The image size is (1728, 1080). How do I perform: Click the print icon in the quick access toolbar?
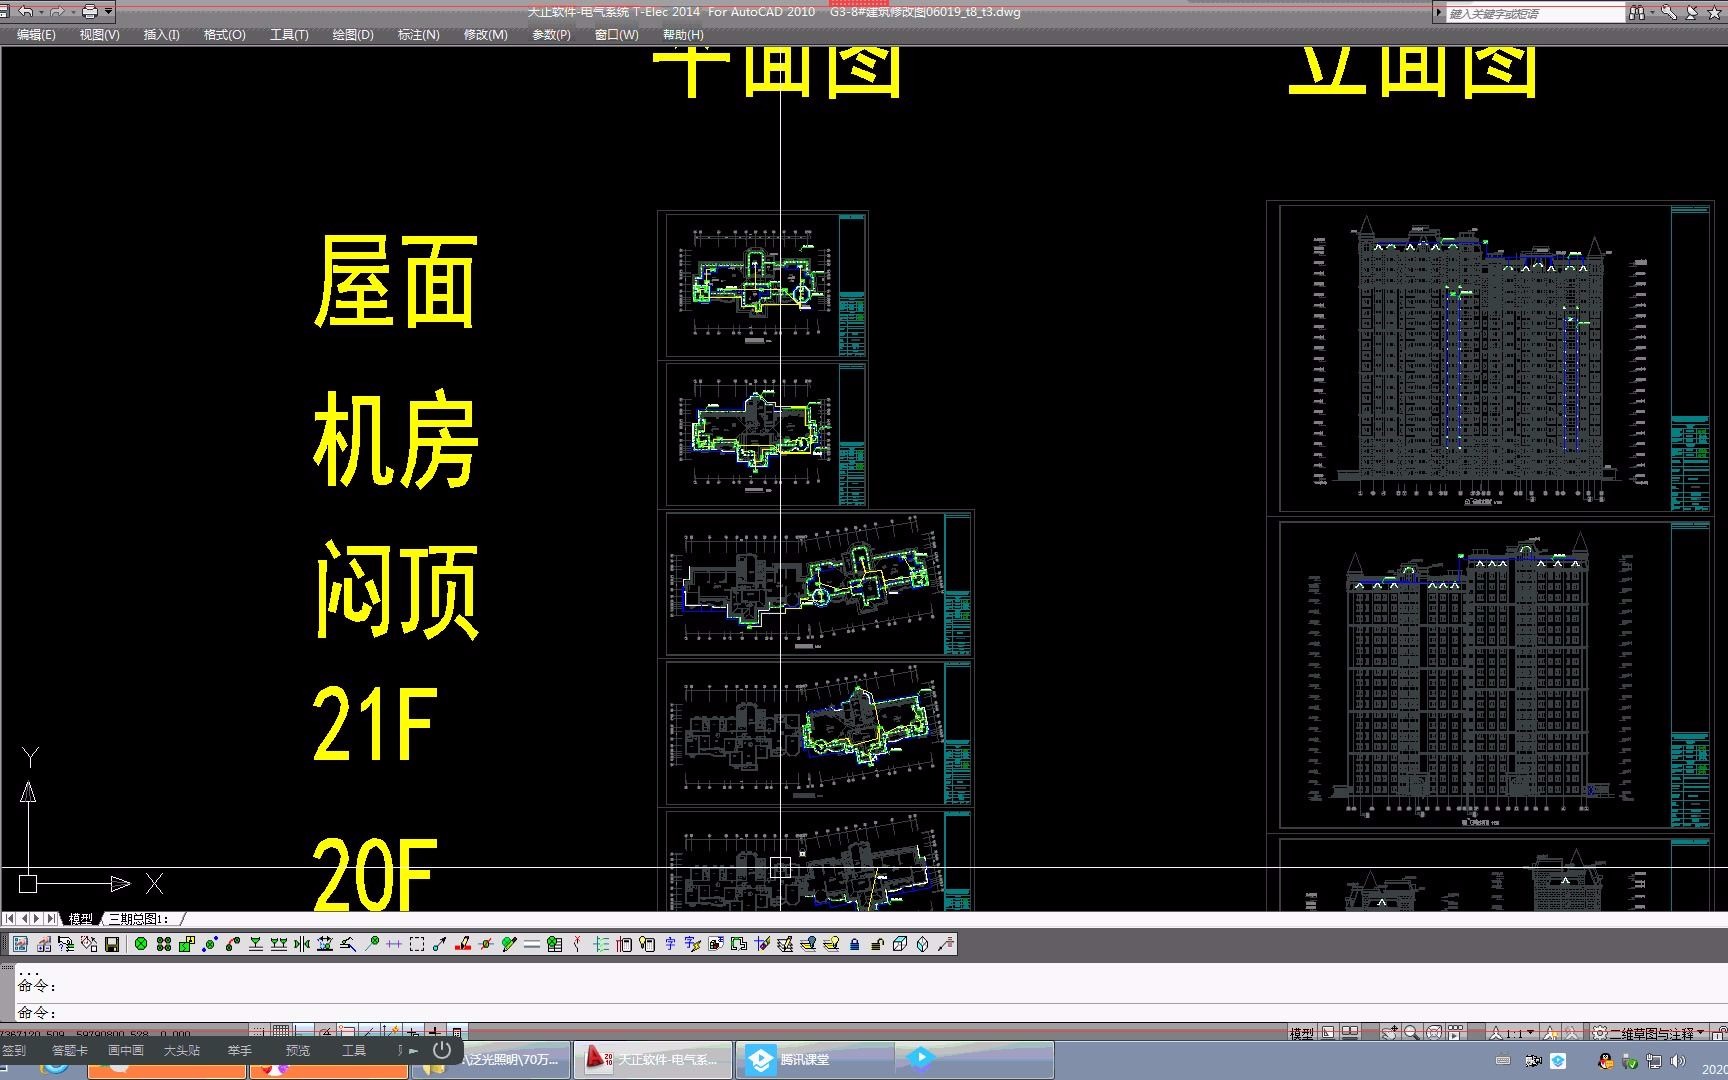pos(89,11)
